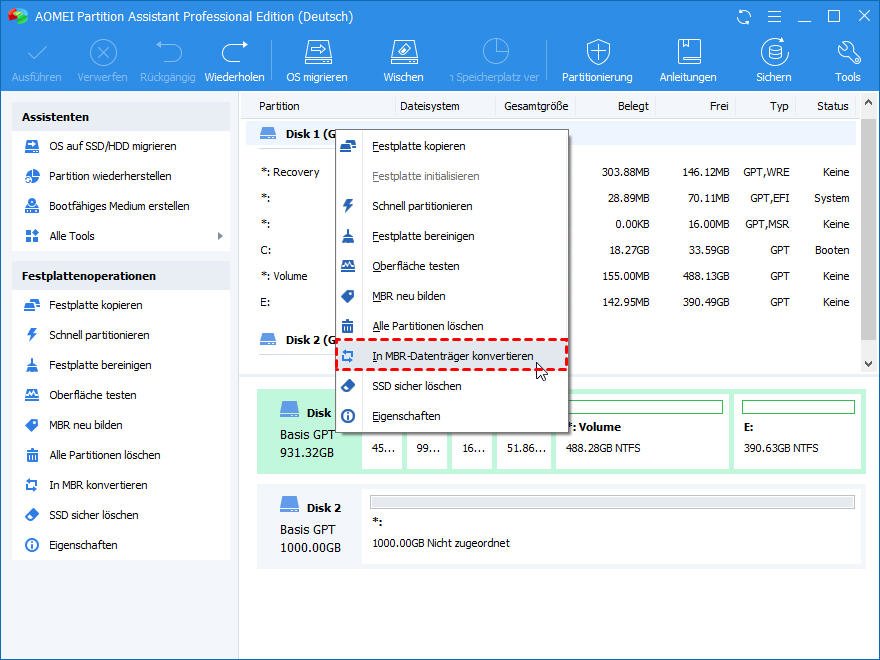Click the refresh icon in title bar
Screen dimensions: 880x660
coord(744,17)
